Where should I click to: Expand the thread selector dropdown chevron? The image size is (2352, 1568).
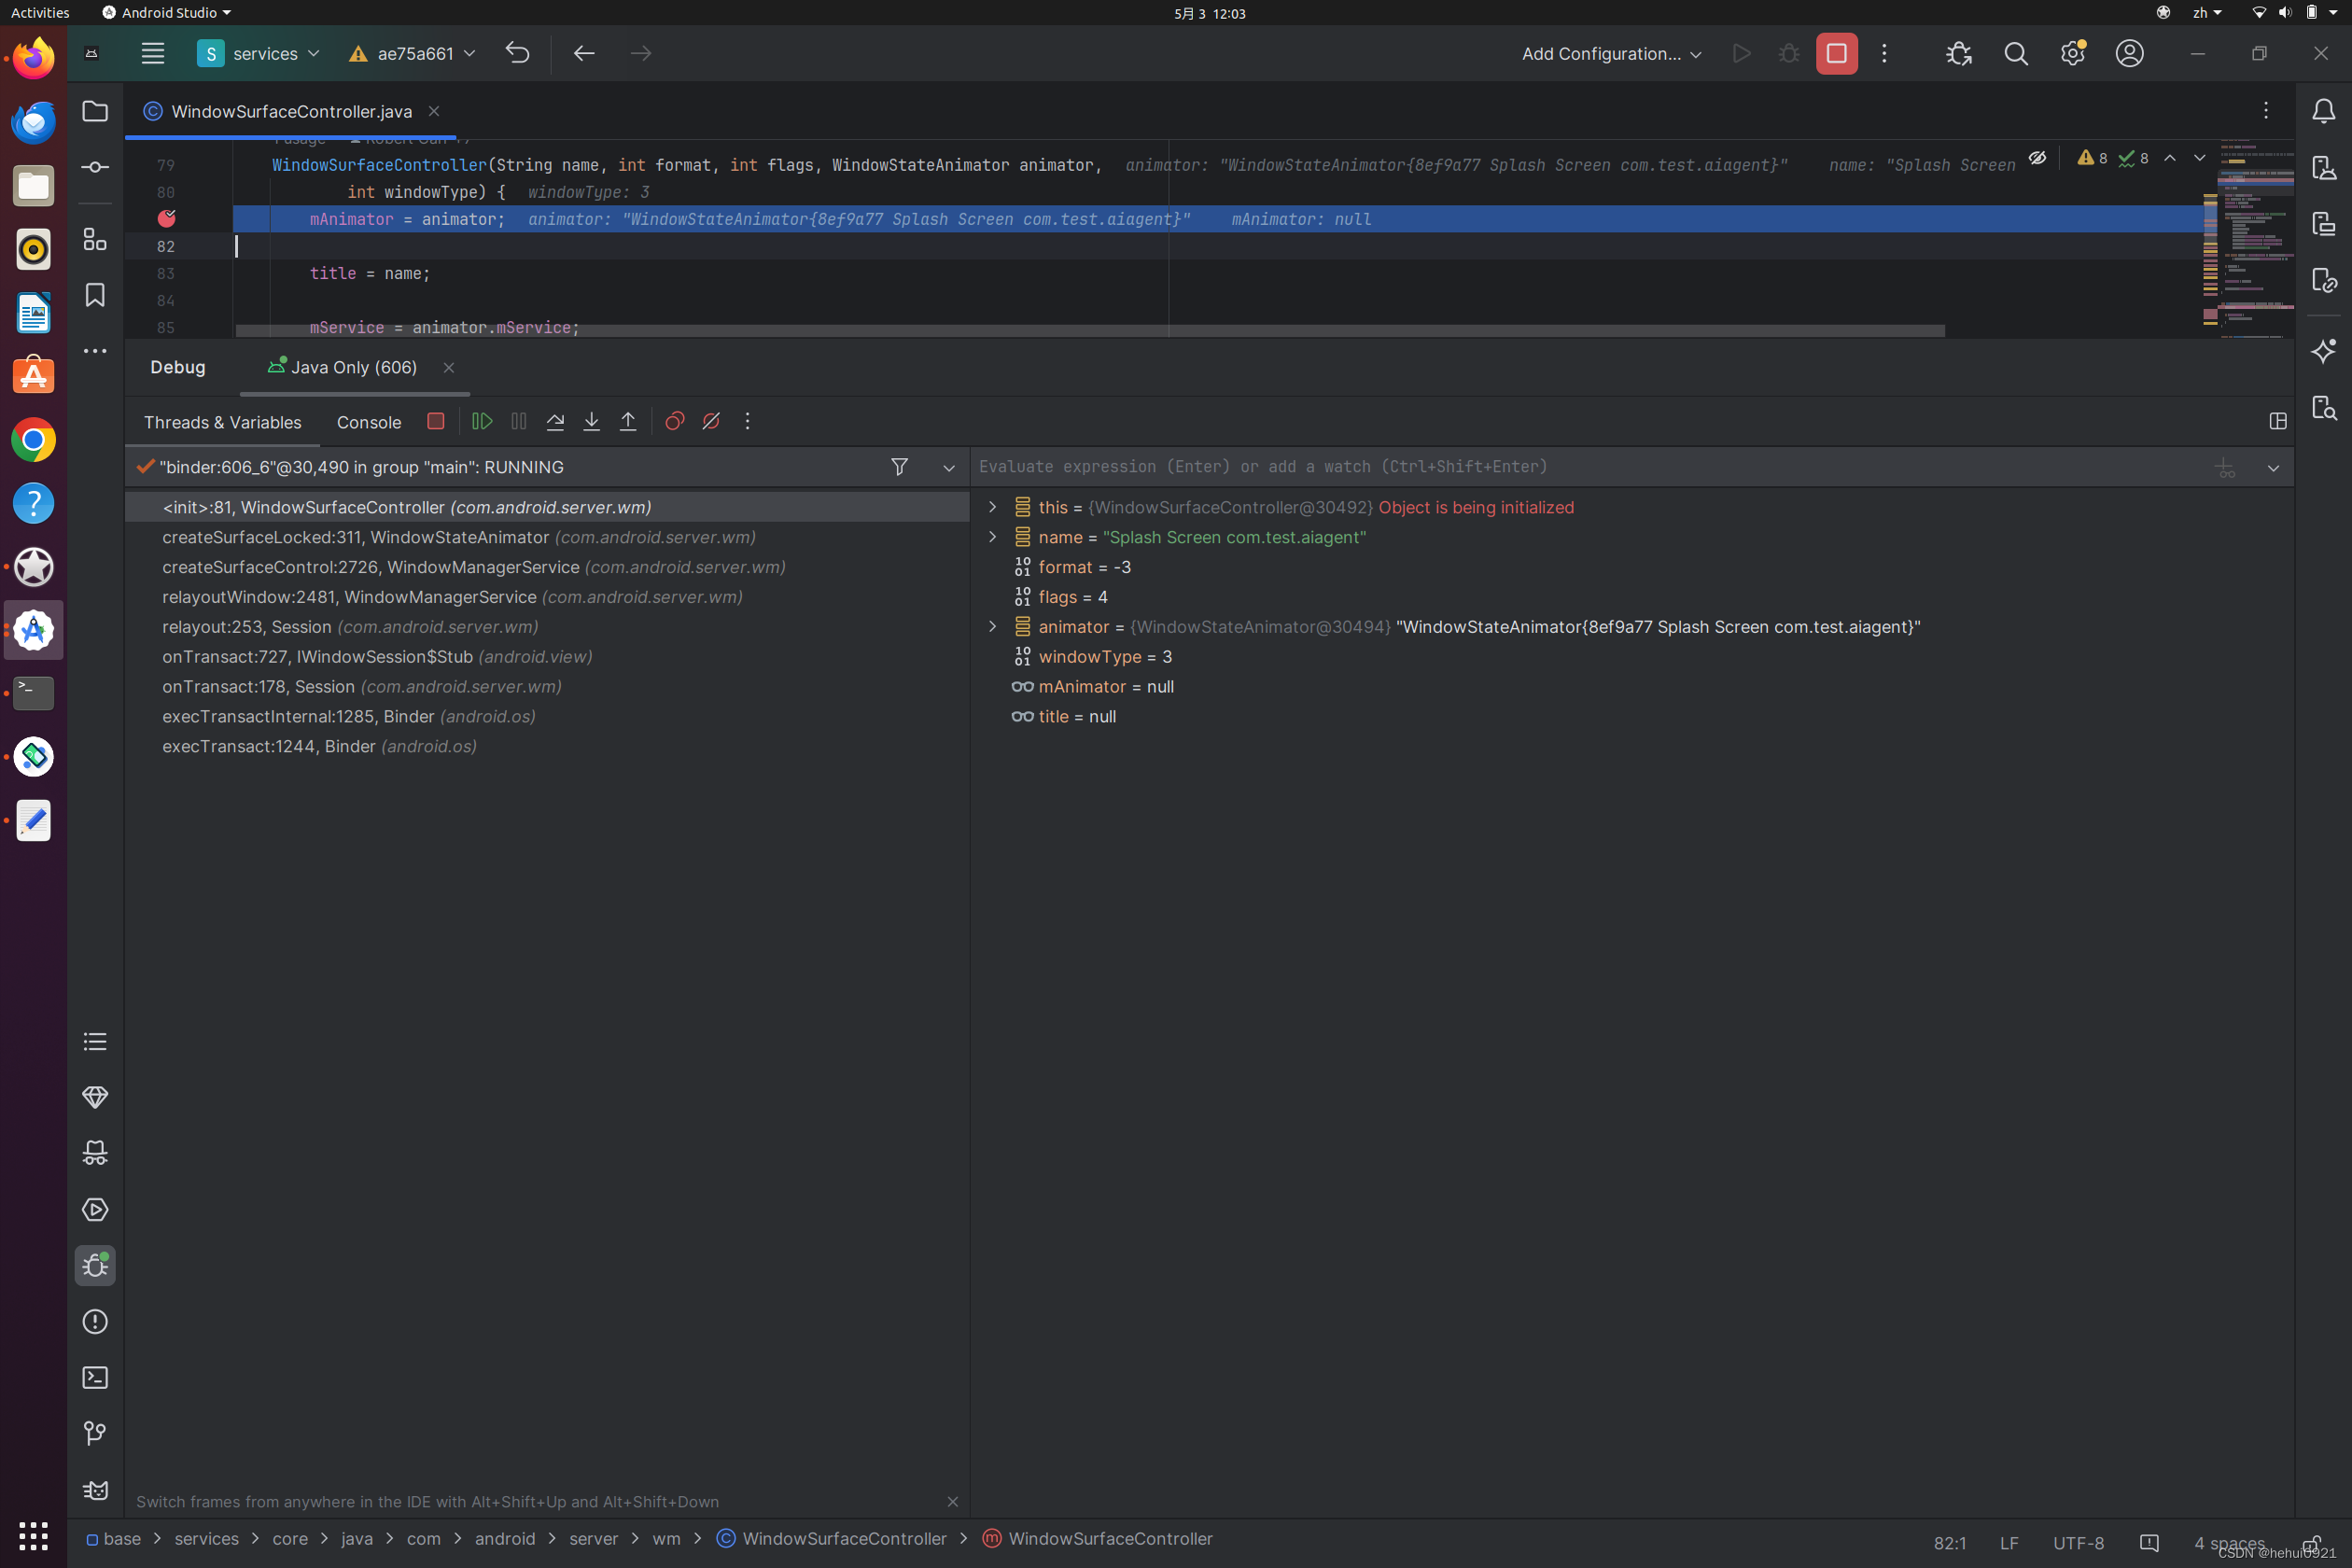tap(949, 468)
